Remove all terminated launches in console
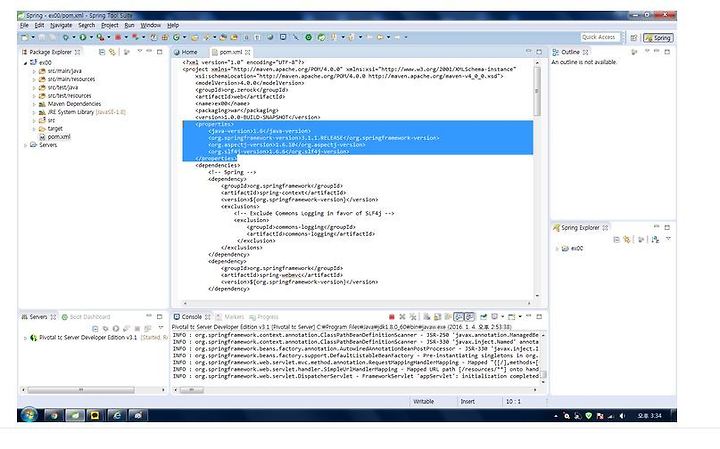This screenshot has width=720, height=449. tap(413, 317)
